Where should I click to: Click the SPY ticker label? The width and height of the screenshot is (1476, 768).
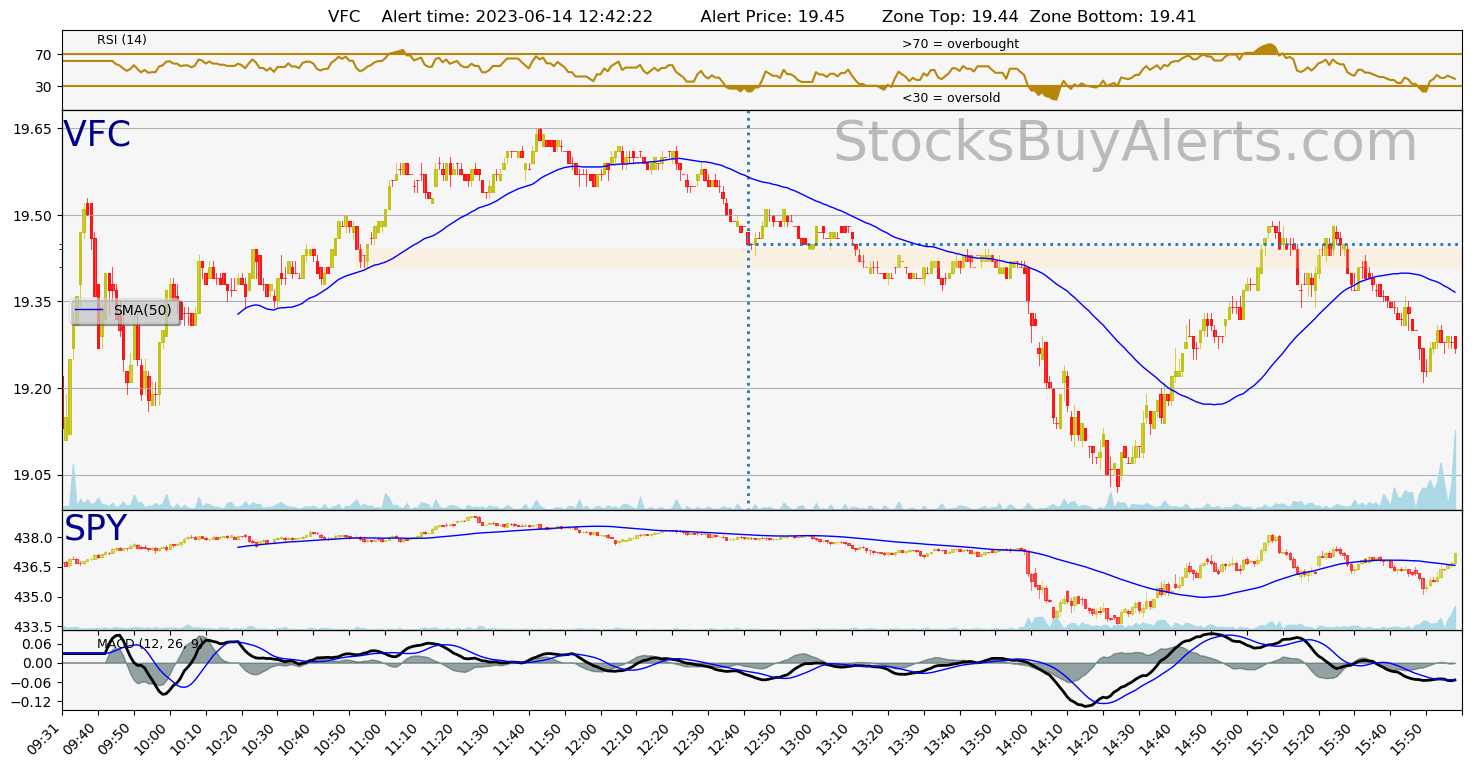point(96,529)
